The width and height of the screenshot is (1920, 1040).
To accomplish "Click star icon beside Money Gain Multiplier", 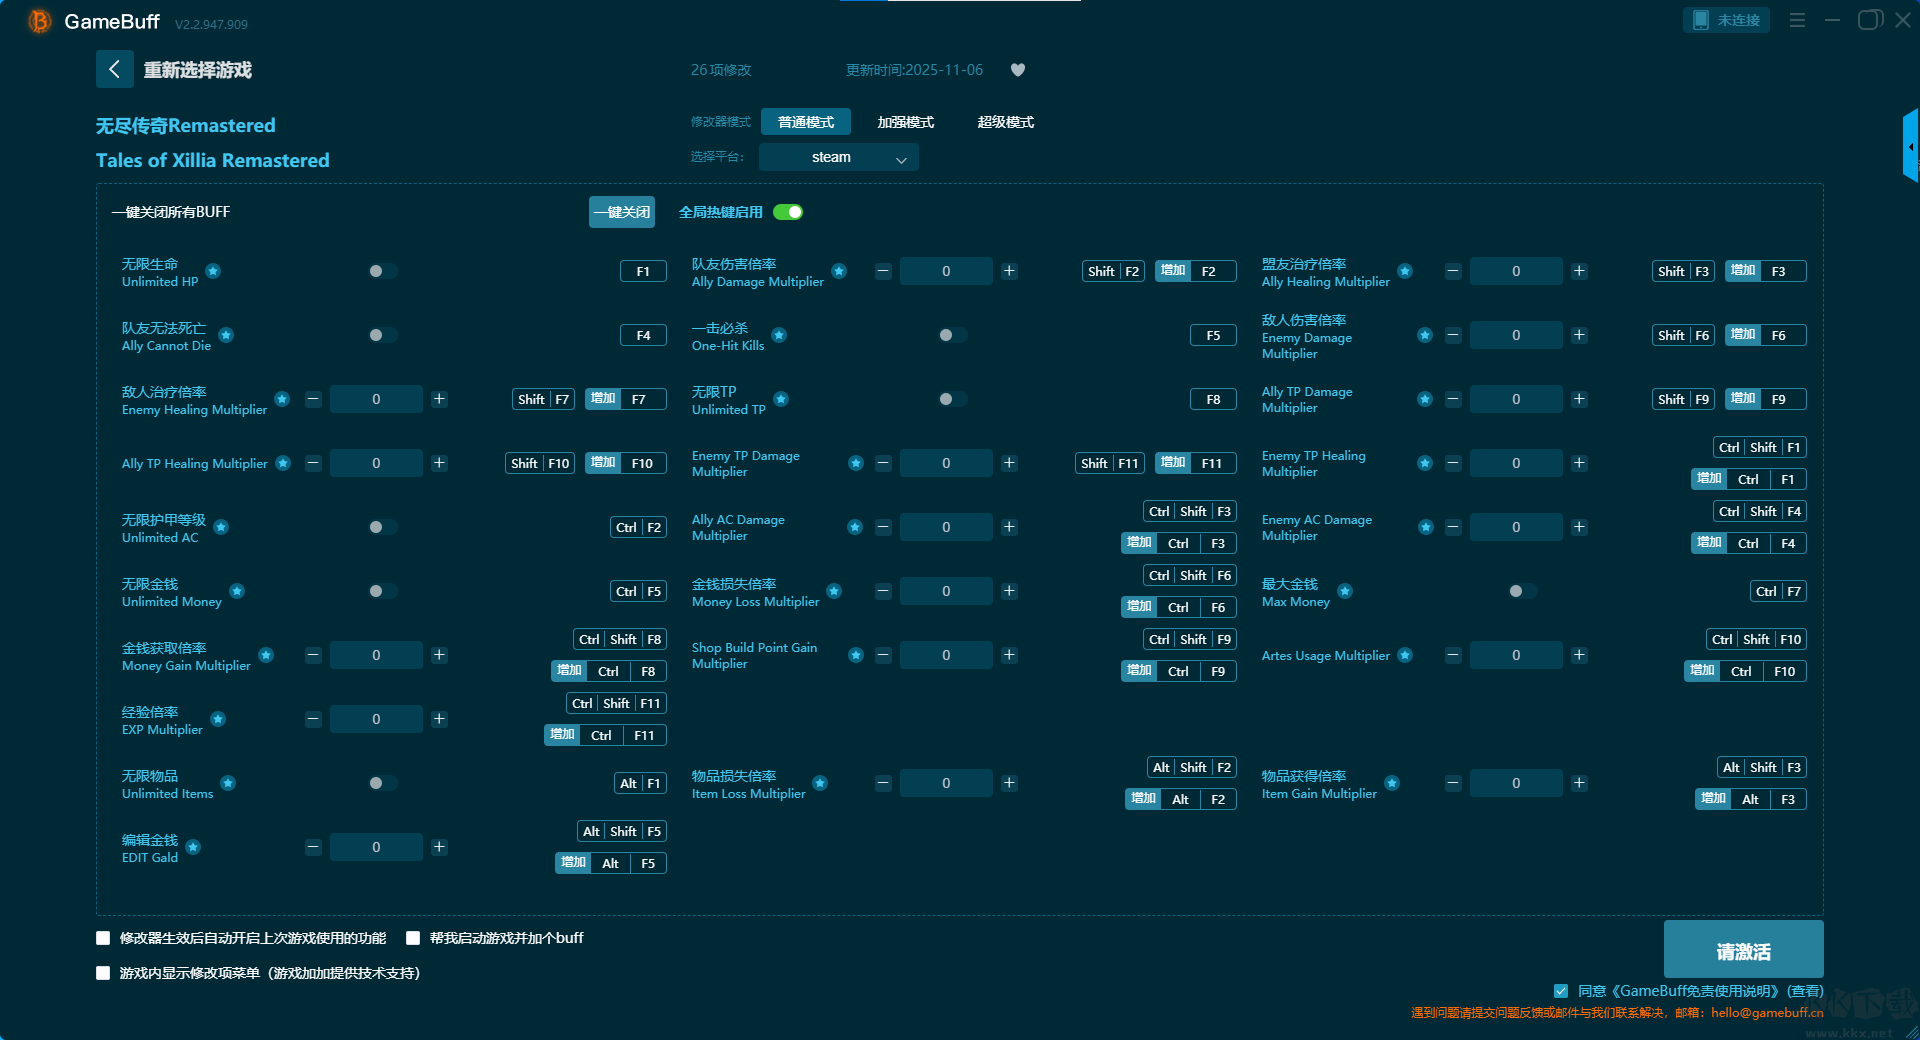I will tap(266, 655).
